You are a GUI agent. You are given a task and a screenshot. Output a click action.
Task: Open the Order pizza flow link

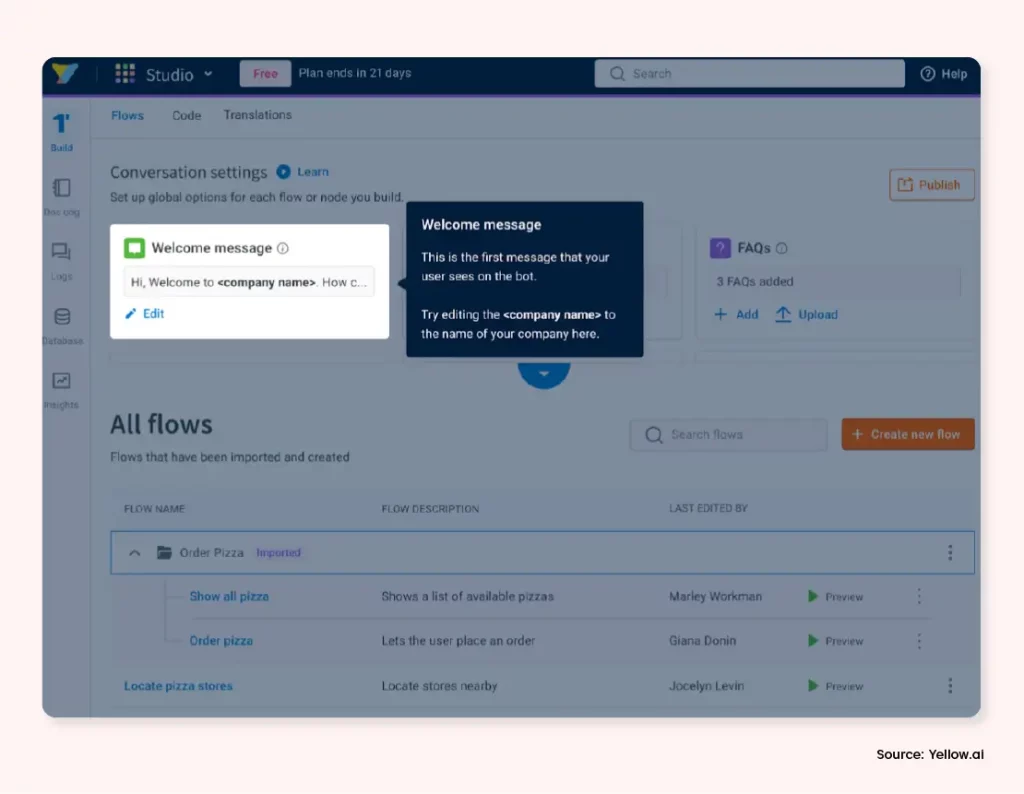pyautogui.click(x=221, y=641)
